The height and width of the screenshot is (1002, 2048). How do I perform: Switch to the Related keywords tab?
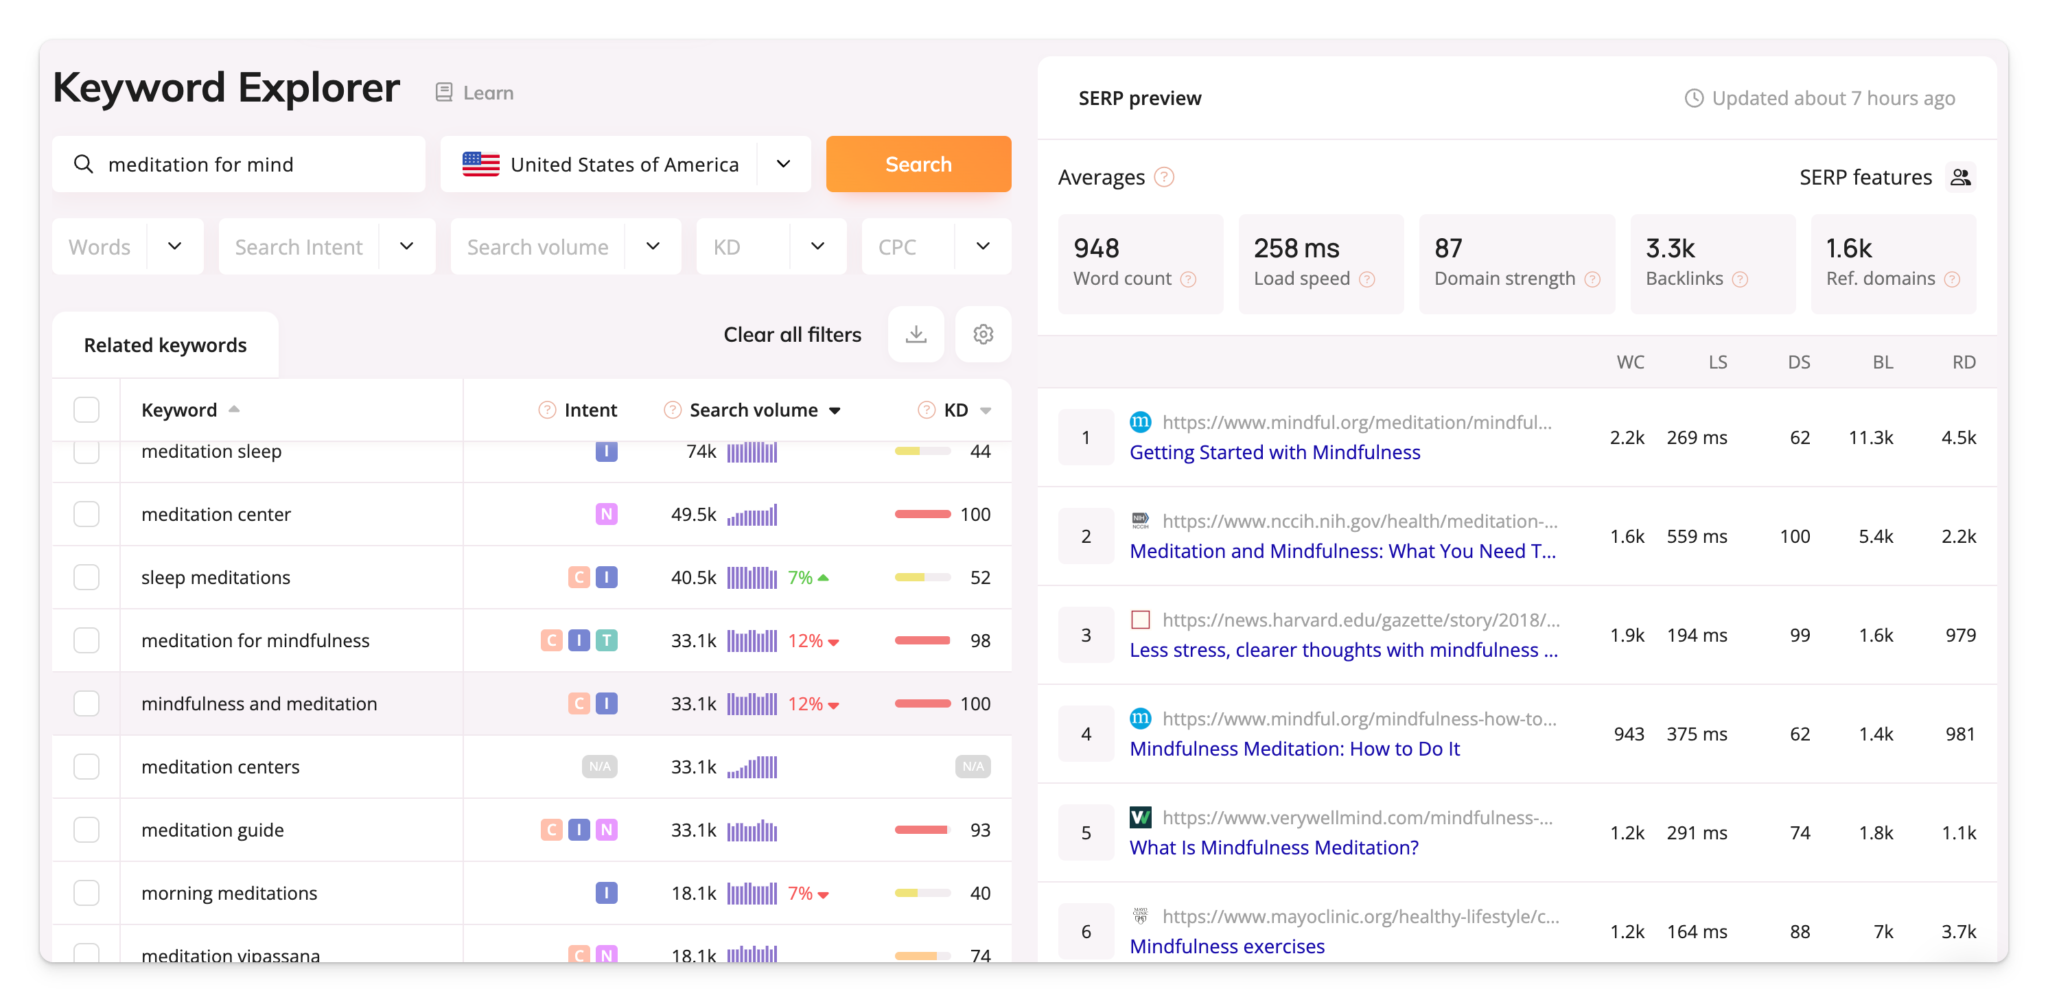click(x=165, y=344)
